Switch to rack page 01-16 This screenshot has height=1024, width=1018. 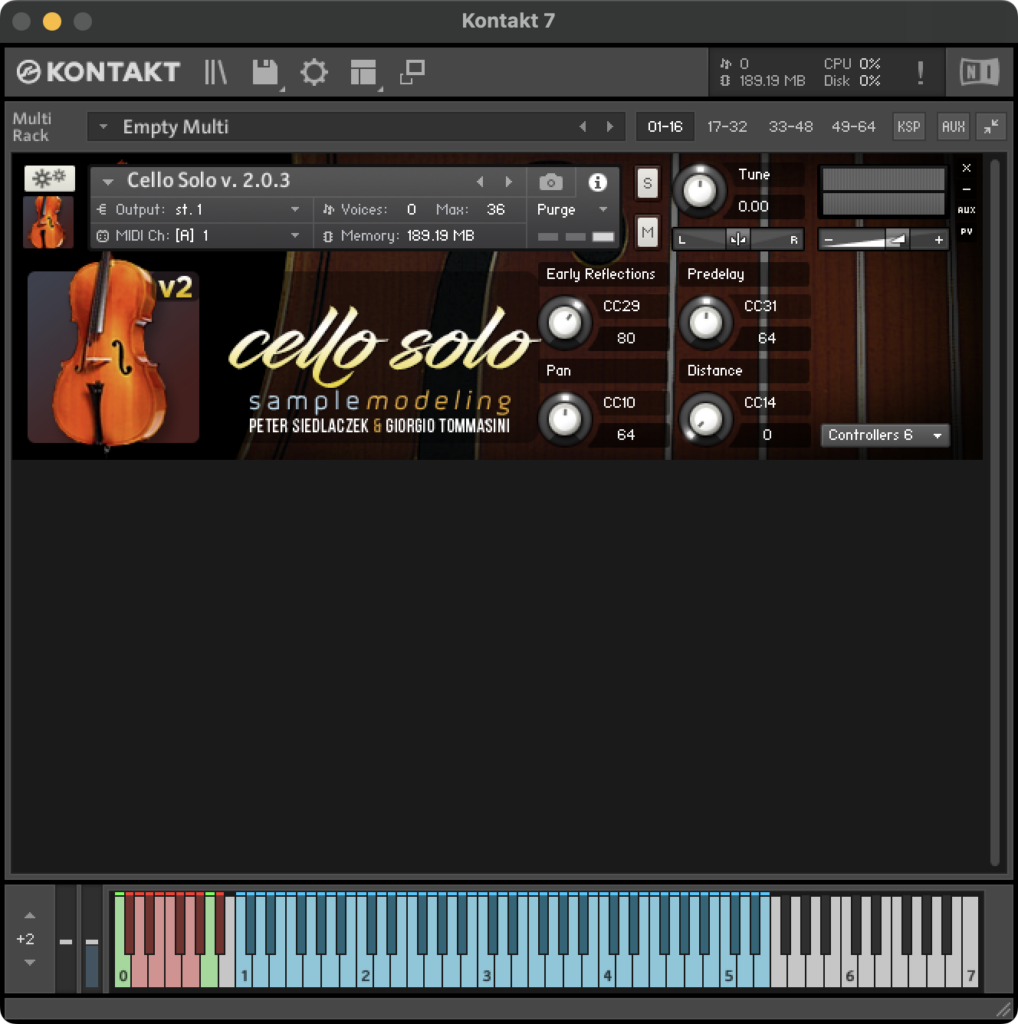point(665,127)
